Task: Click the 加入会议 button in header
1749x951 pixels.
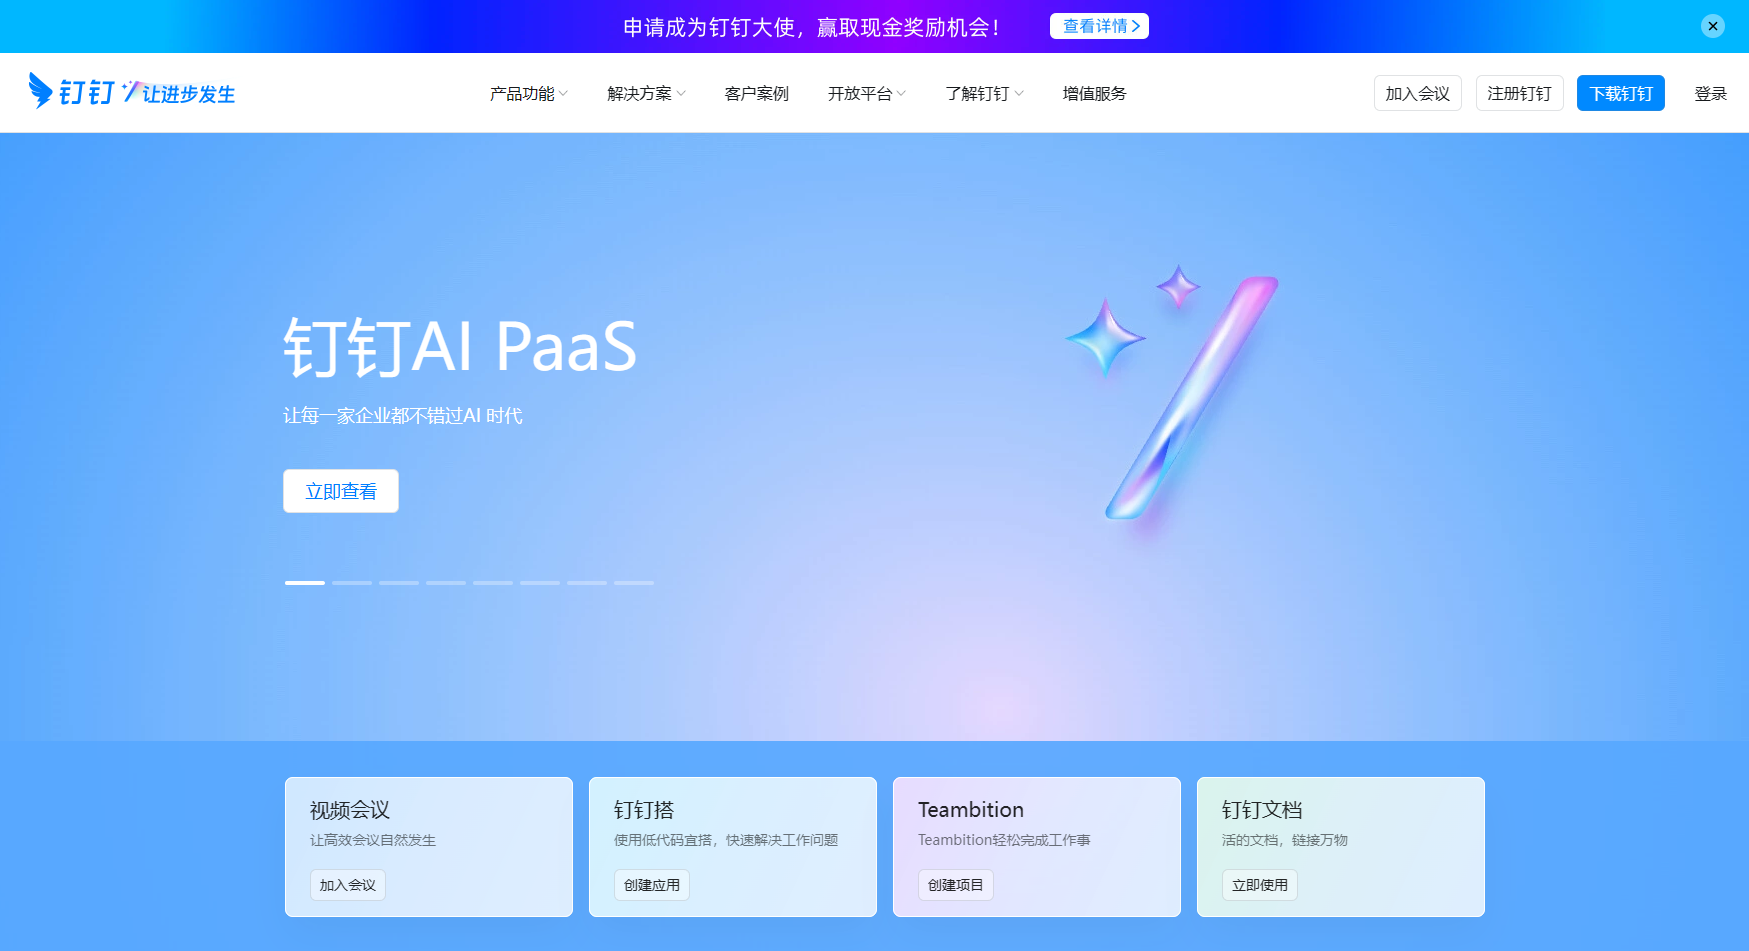Action: 1417,93
